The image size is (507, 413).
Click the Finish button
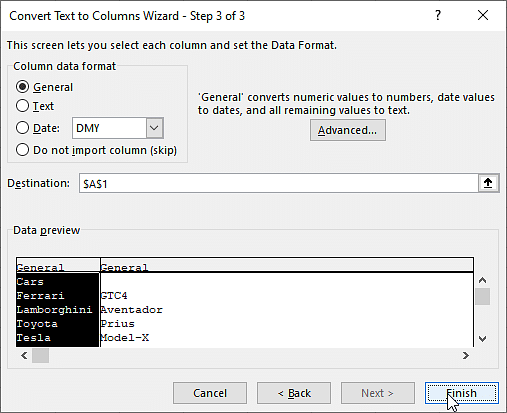[x=462, y=393]
